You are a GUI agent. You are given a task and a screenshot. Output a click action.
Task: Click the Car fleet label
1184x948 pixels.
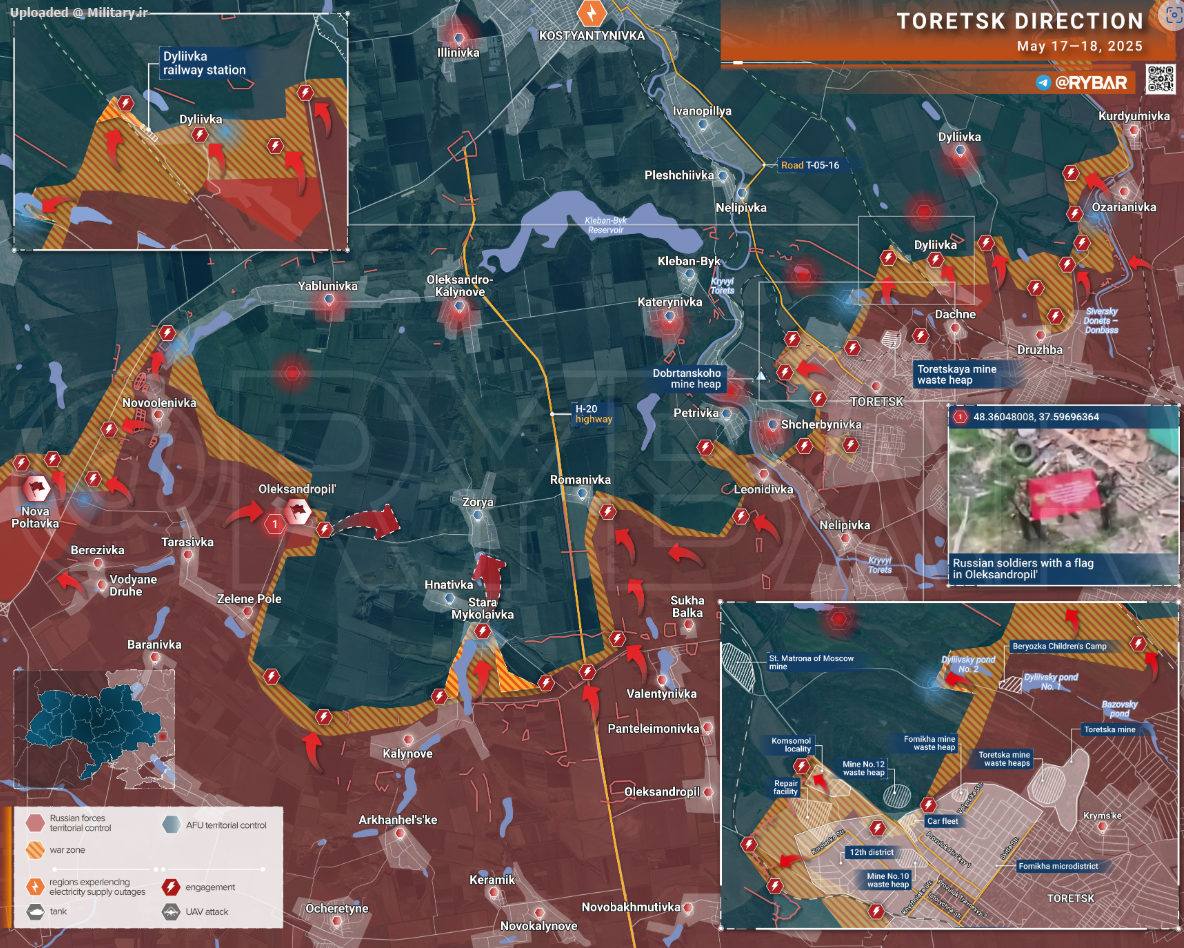[942, 820]
